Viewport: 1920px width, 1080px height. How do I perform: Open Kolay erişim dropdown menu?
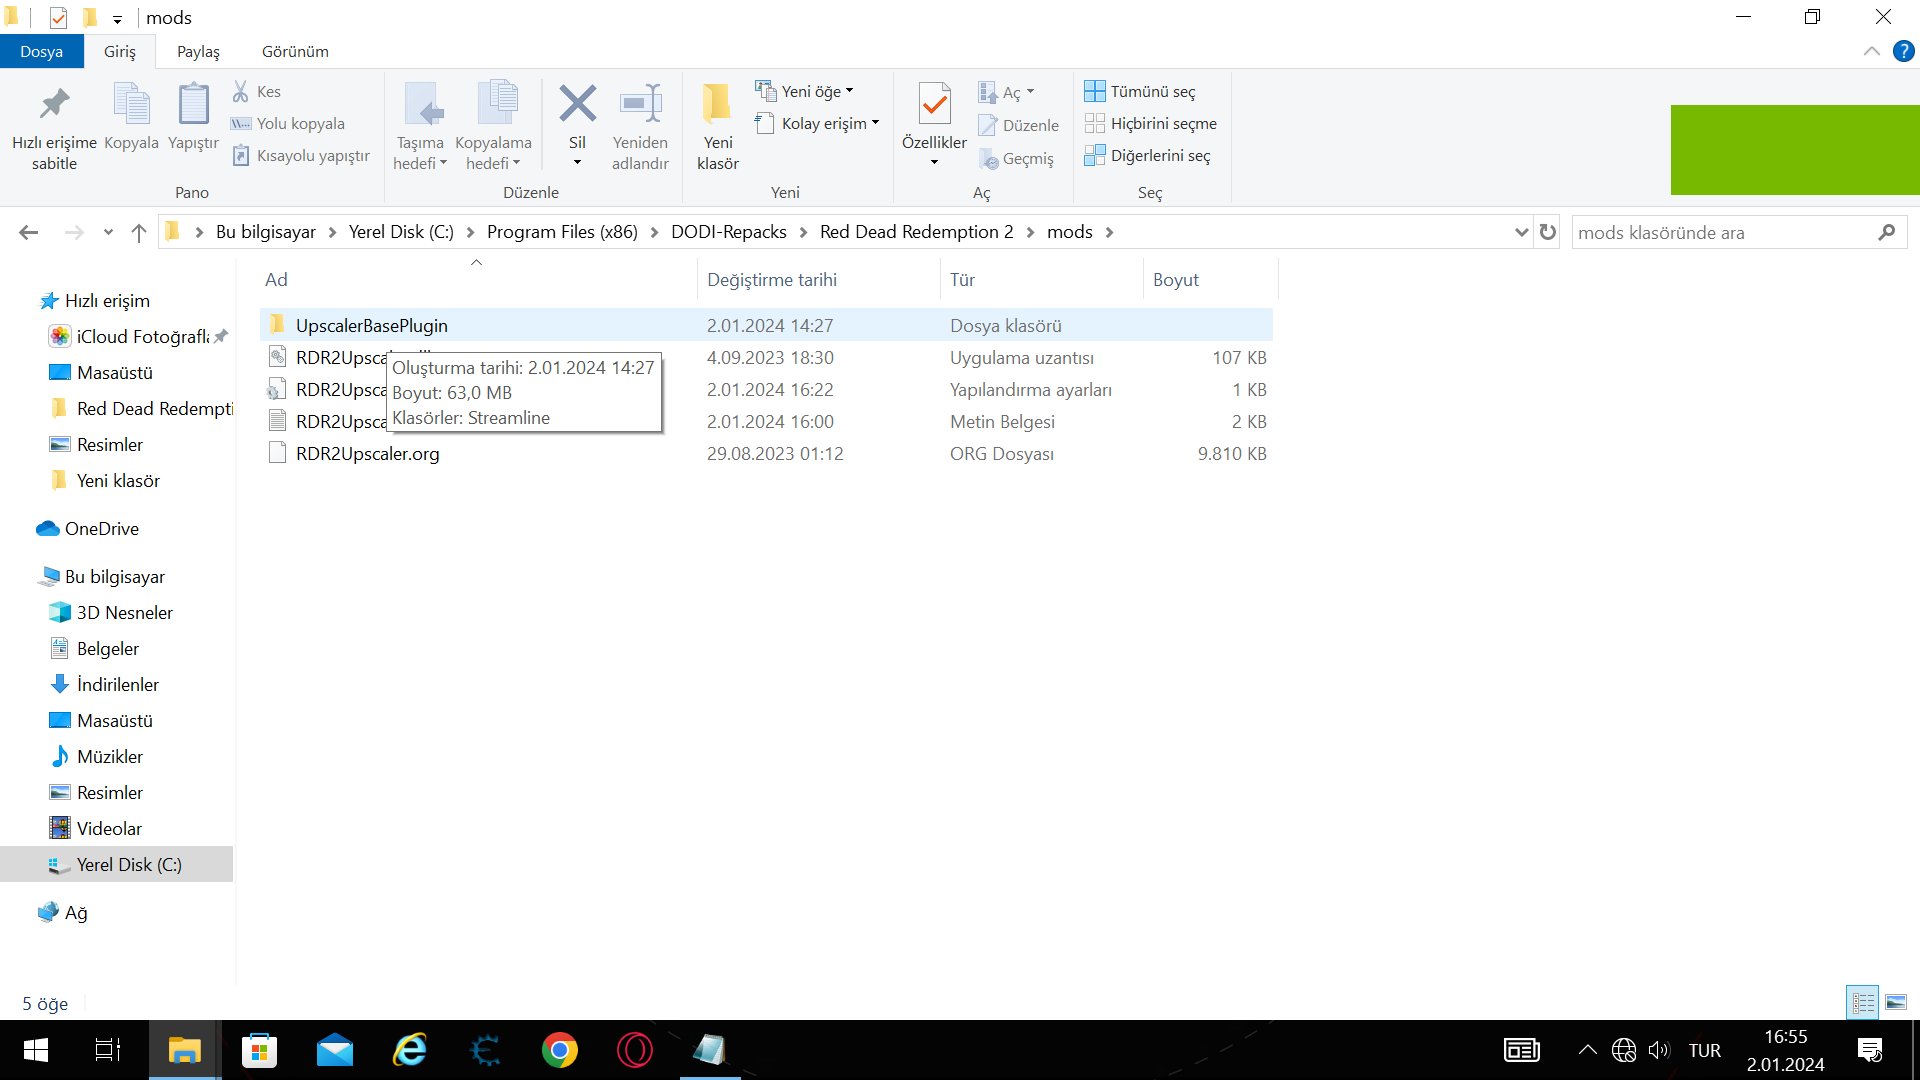coord(818,123)
